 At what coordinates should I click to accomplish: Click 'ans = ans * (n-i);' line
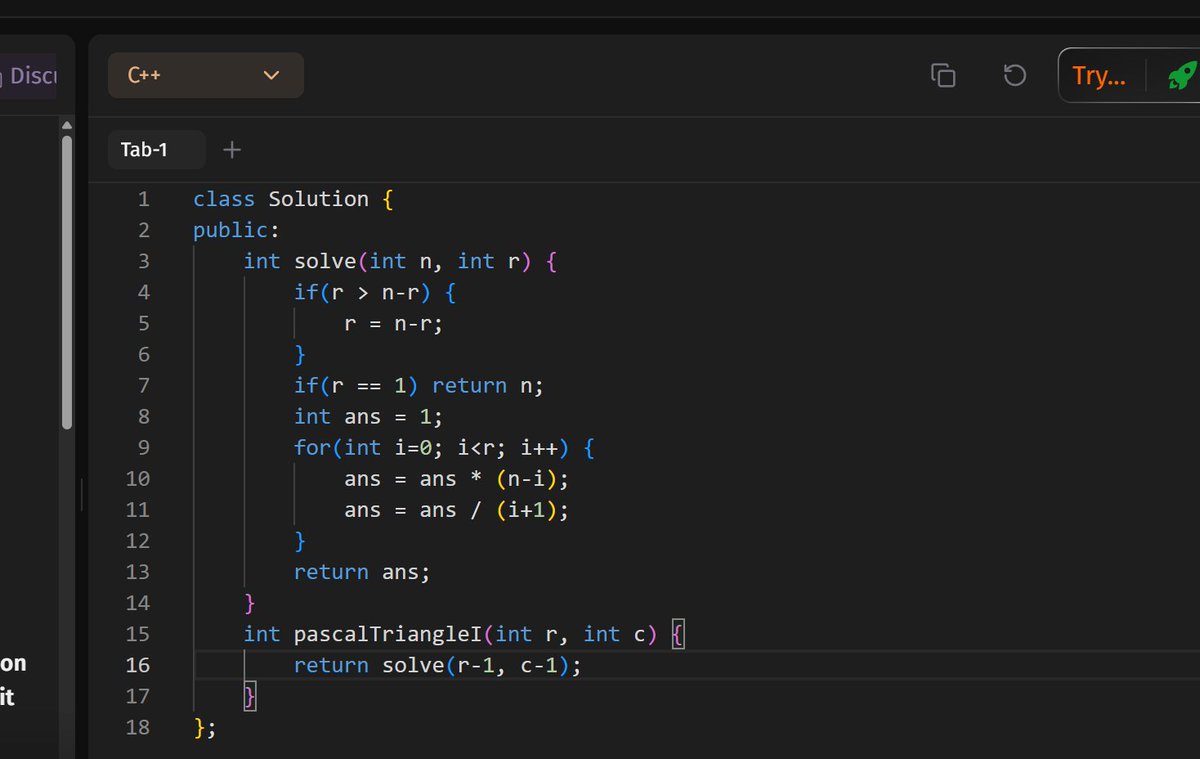click(x=456, y=478)
